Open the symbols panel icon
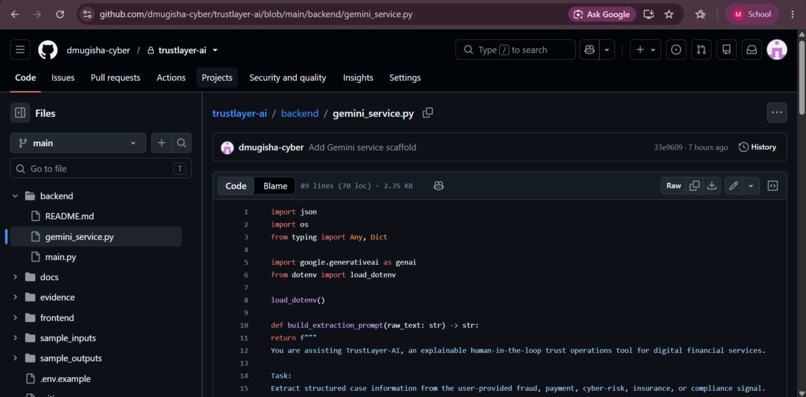The width and height of the screenshot is (806, 397). (773, 186)
